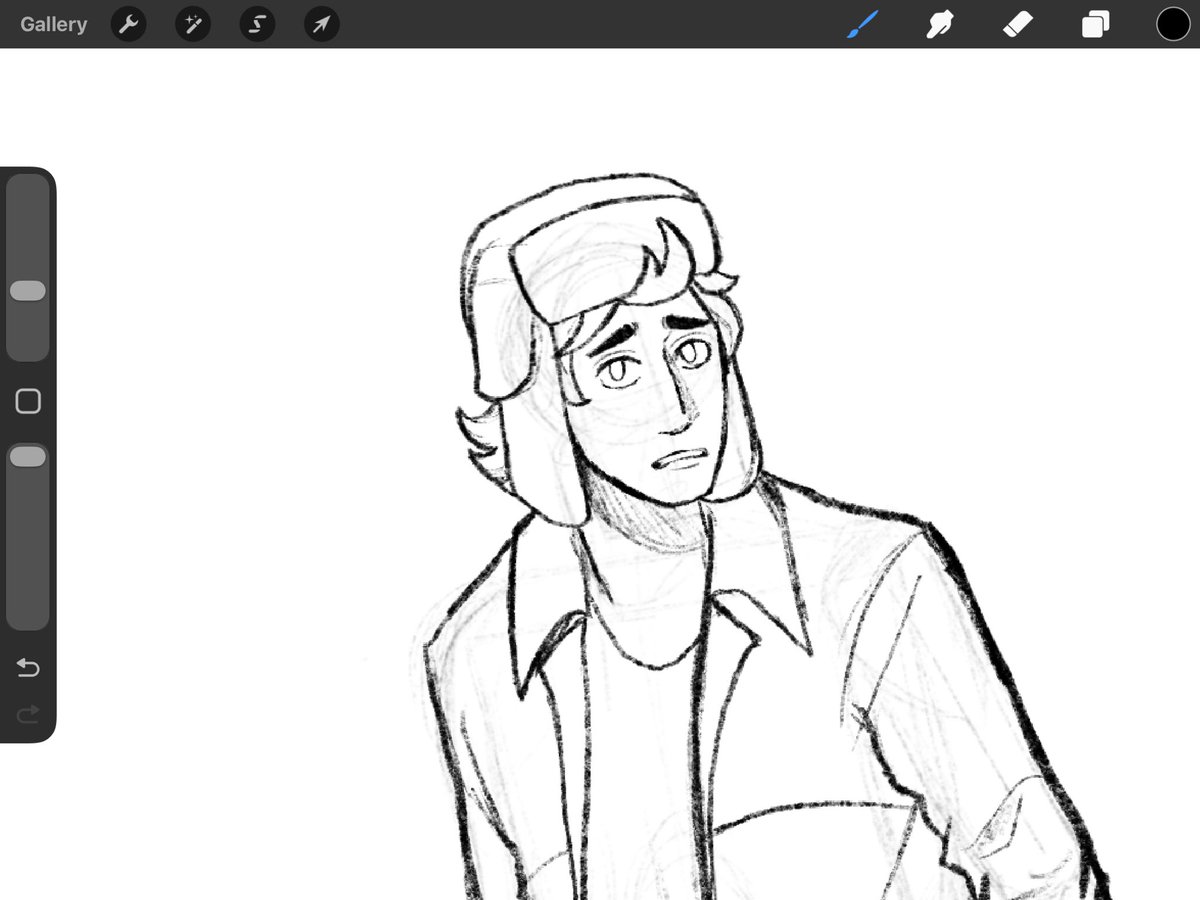Undo the last stroke
This screenshot has height=900, width=1200.
(28, 667)
